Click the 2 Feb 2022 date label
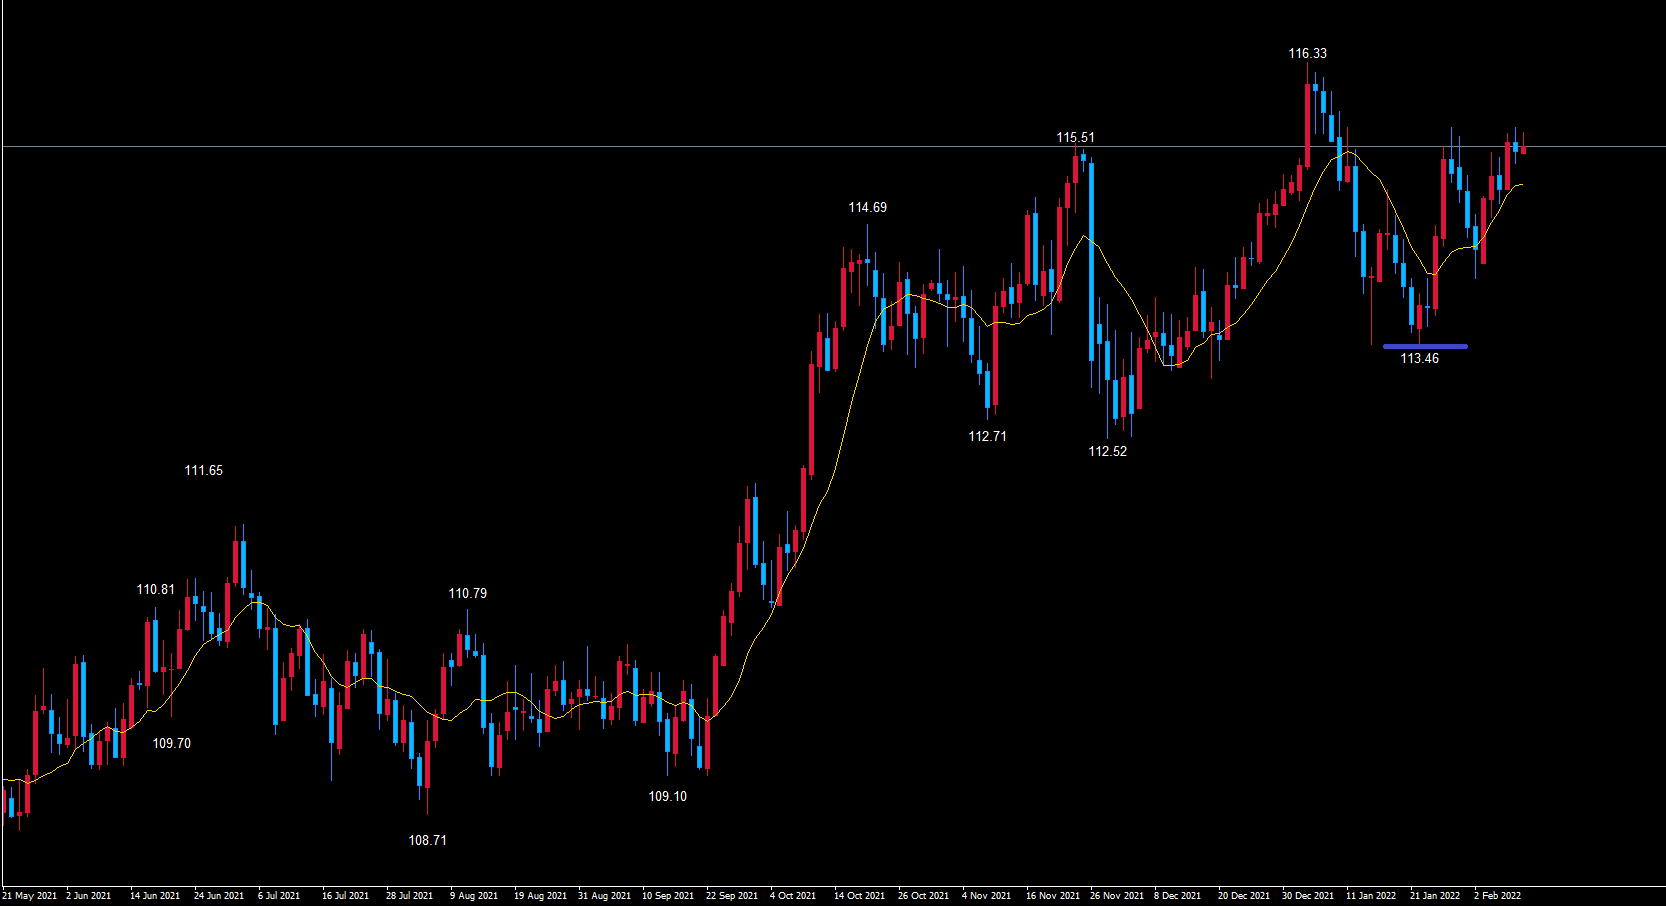The image size is (1666, 906). pos(1497,896)
